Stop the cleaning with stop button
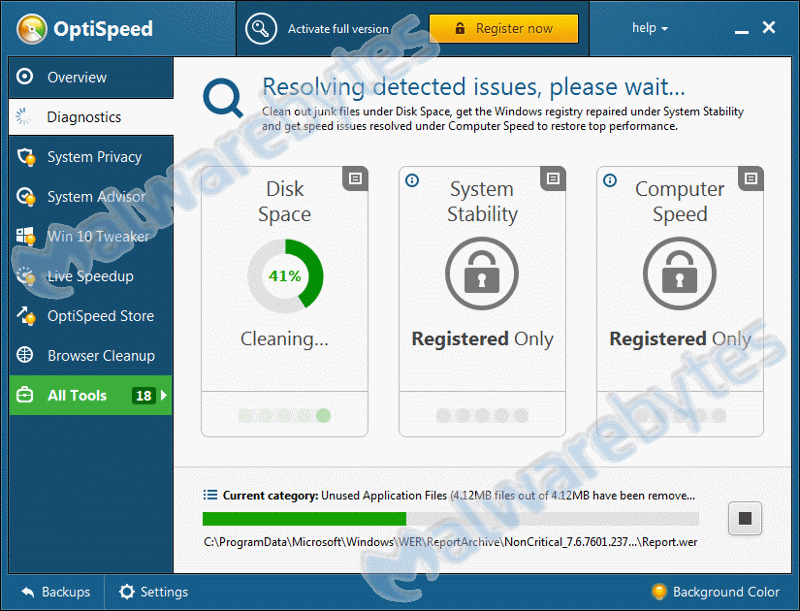800x611 pixels. [745, 518]
